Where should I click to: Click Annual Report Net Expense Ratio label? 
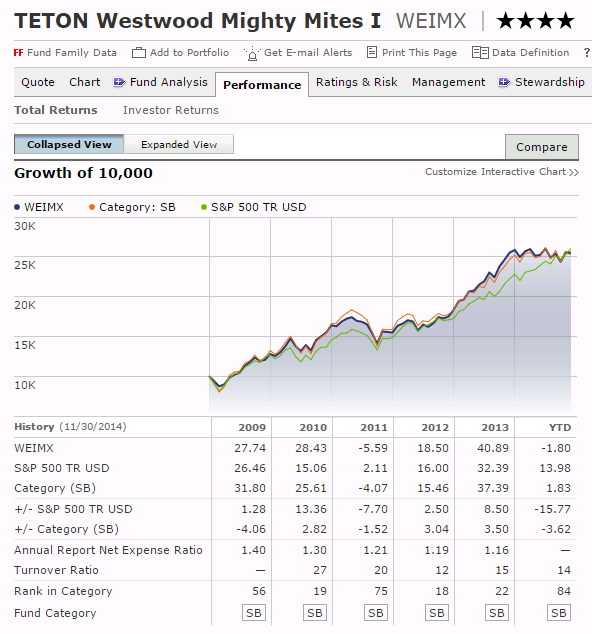[x=108, y=550]
